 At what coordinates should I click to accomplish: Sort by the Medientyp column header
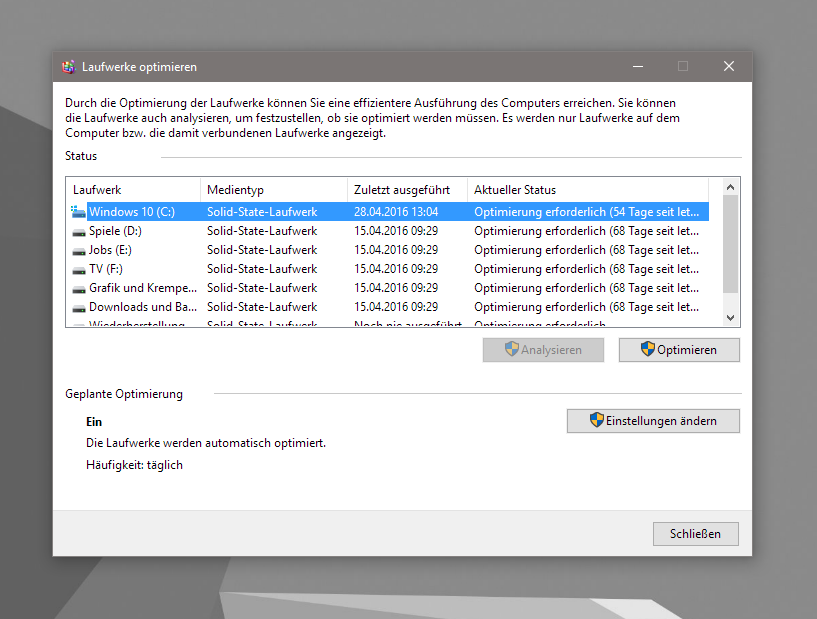pyautogui.click(x=274, y=190)
